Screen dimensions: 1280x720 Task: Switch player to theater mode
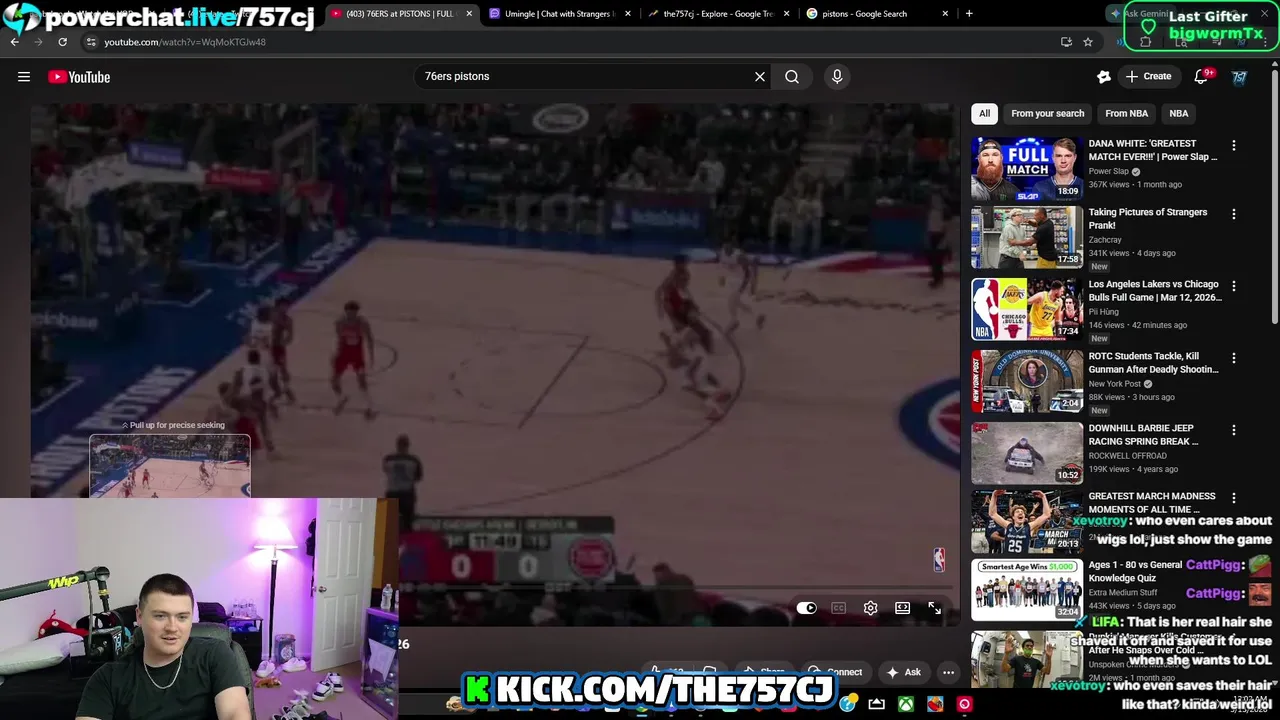(x=903, y=608)
